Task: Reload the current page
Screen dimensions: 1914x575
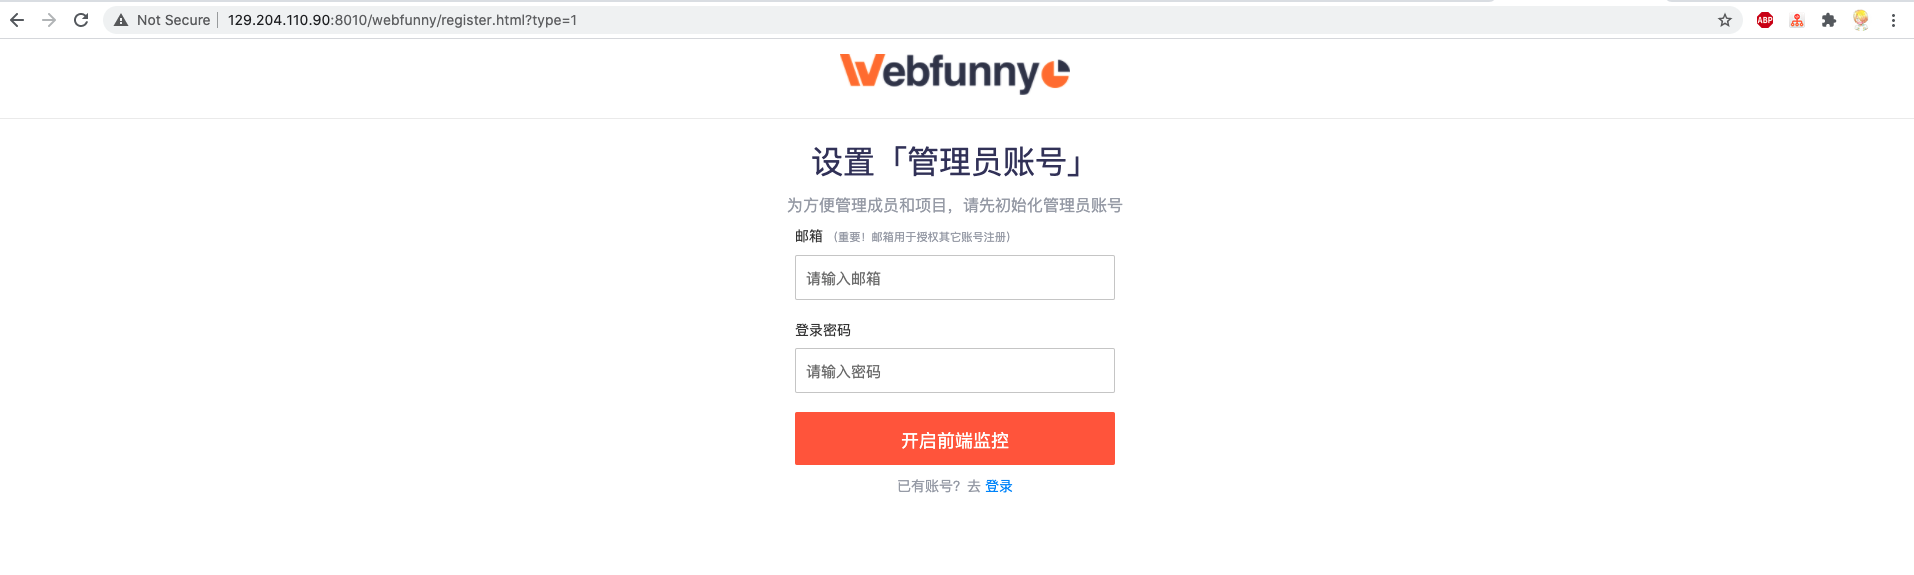Action: (81, 20)
